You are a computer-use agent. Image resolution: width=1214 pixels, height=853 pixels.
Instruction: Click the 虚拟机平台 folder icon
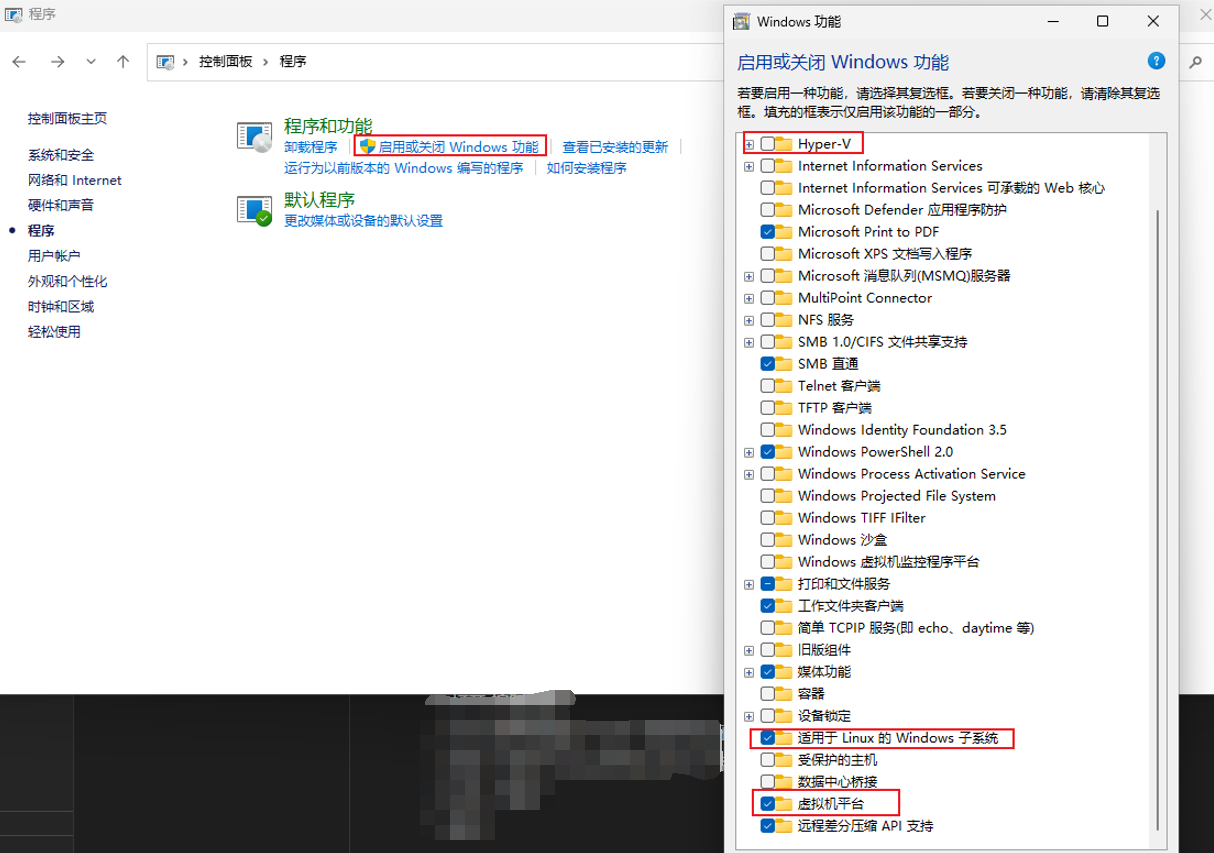point(784,804)
